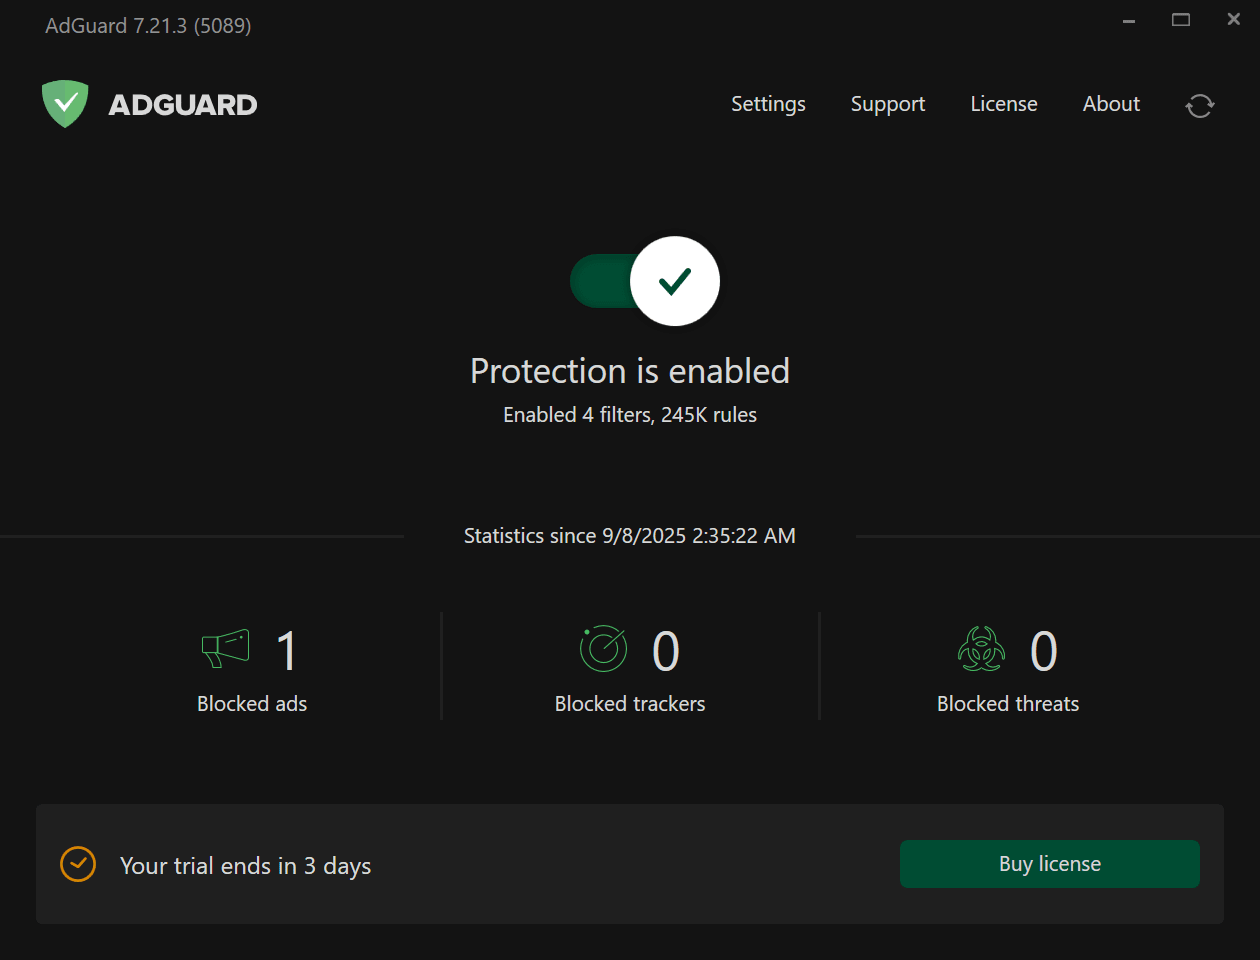Screen dimensions: 1260x960
Task: Click the Buy license button
Action: click(1050, 864)
